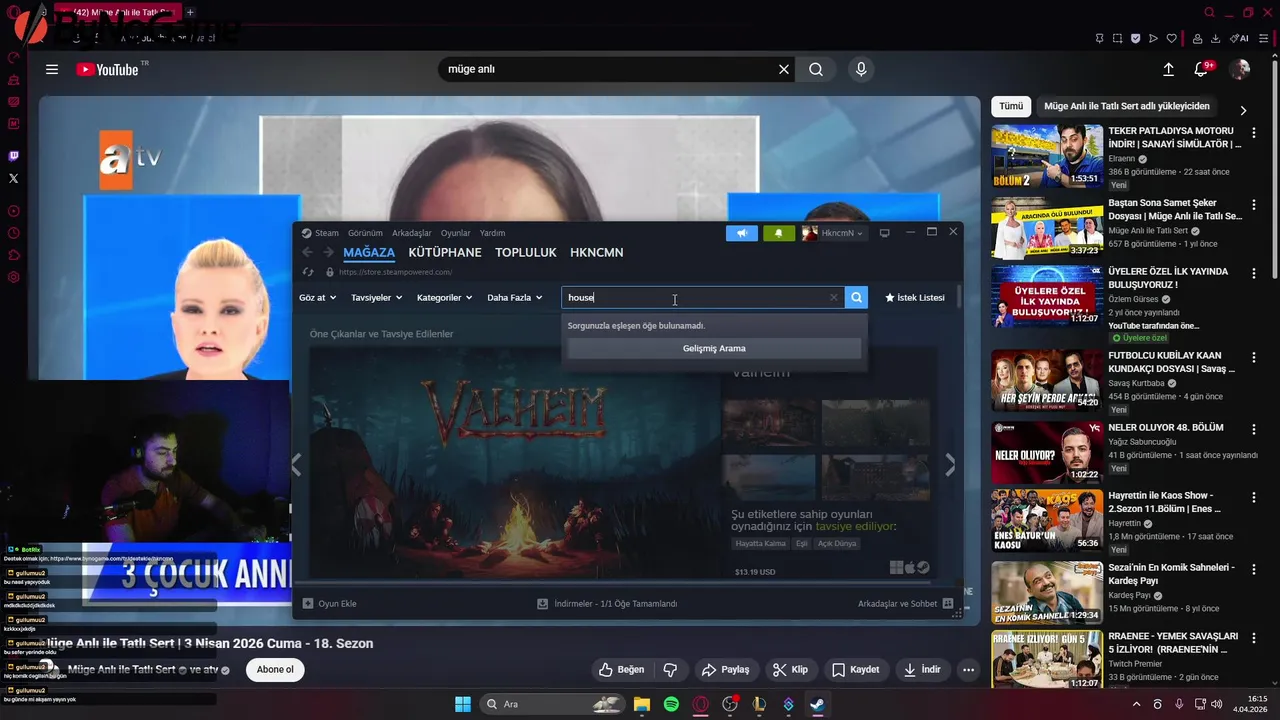
Task: Show next Steam featured carousel item
Action: pos(950,465)
